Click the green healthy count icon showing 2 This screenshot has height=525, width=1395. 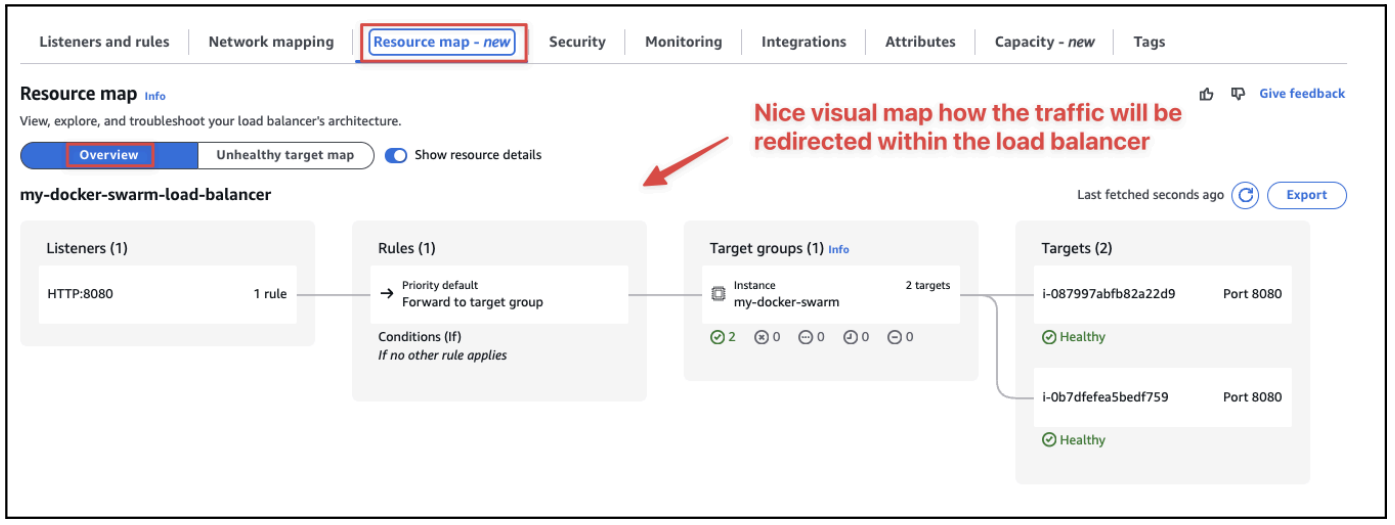coord(717,337)
